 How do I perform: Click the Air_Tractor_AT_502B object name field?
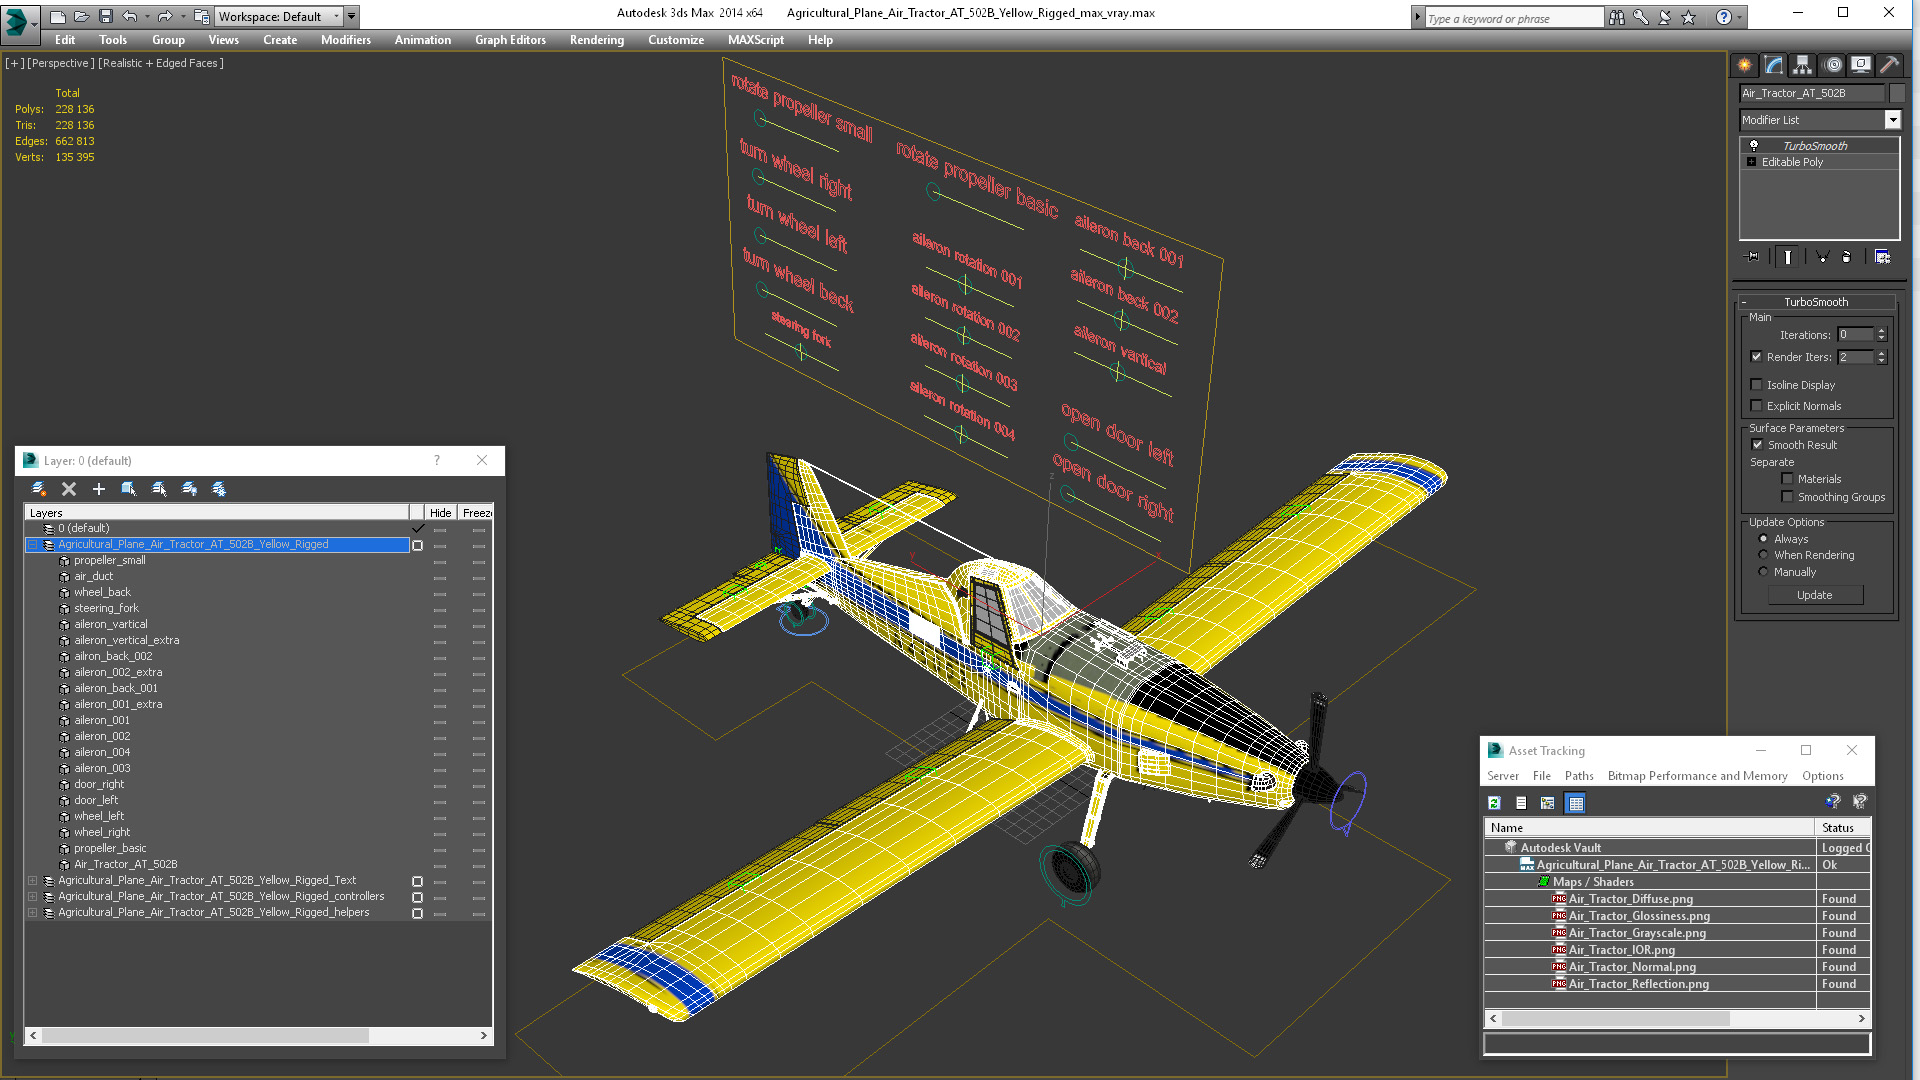tap(1811, 93)
